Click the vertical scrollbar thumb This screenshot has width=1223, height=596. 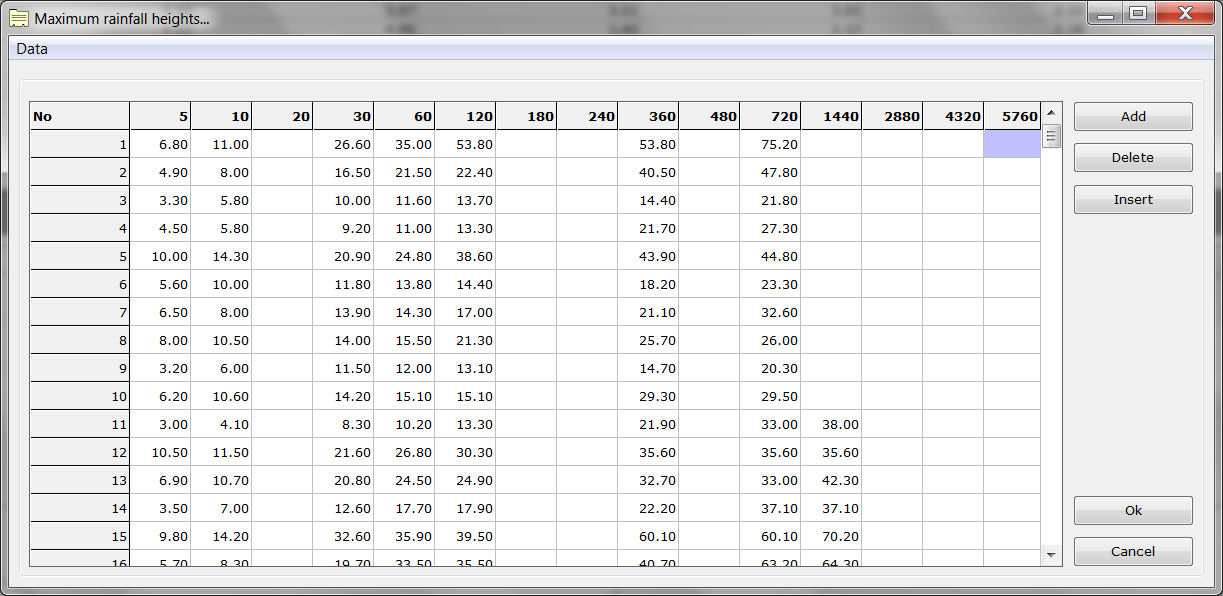click(1051, 136)
